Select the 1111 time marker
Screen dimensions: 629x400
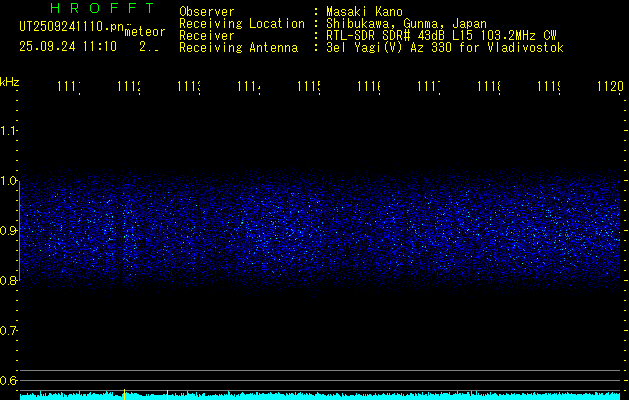pyautogui.click(x=69, y=86)
